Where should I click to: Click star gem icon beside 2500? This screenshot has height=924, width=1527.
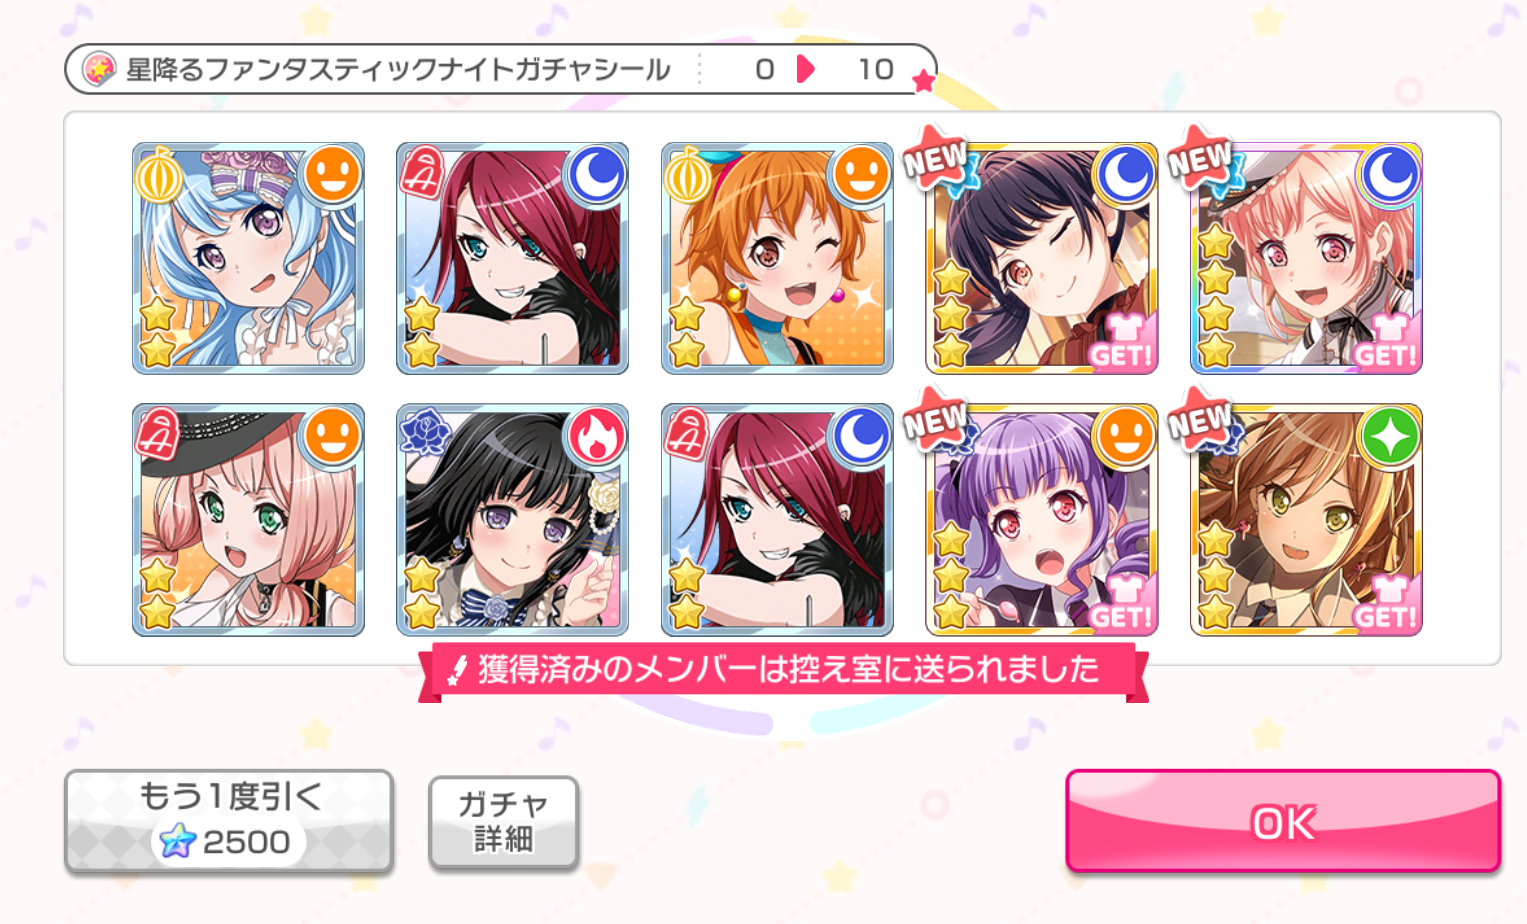177,841
